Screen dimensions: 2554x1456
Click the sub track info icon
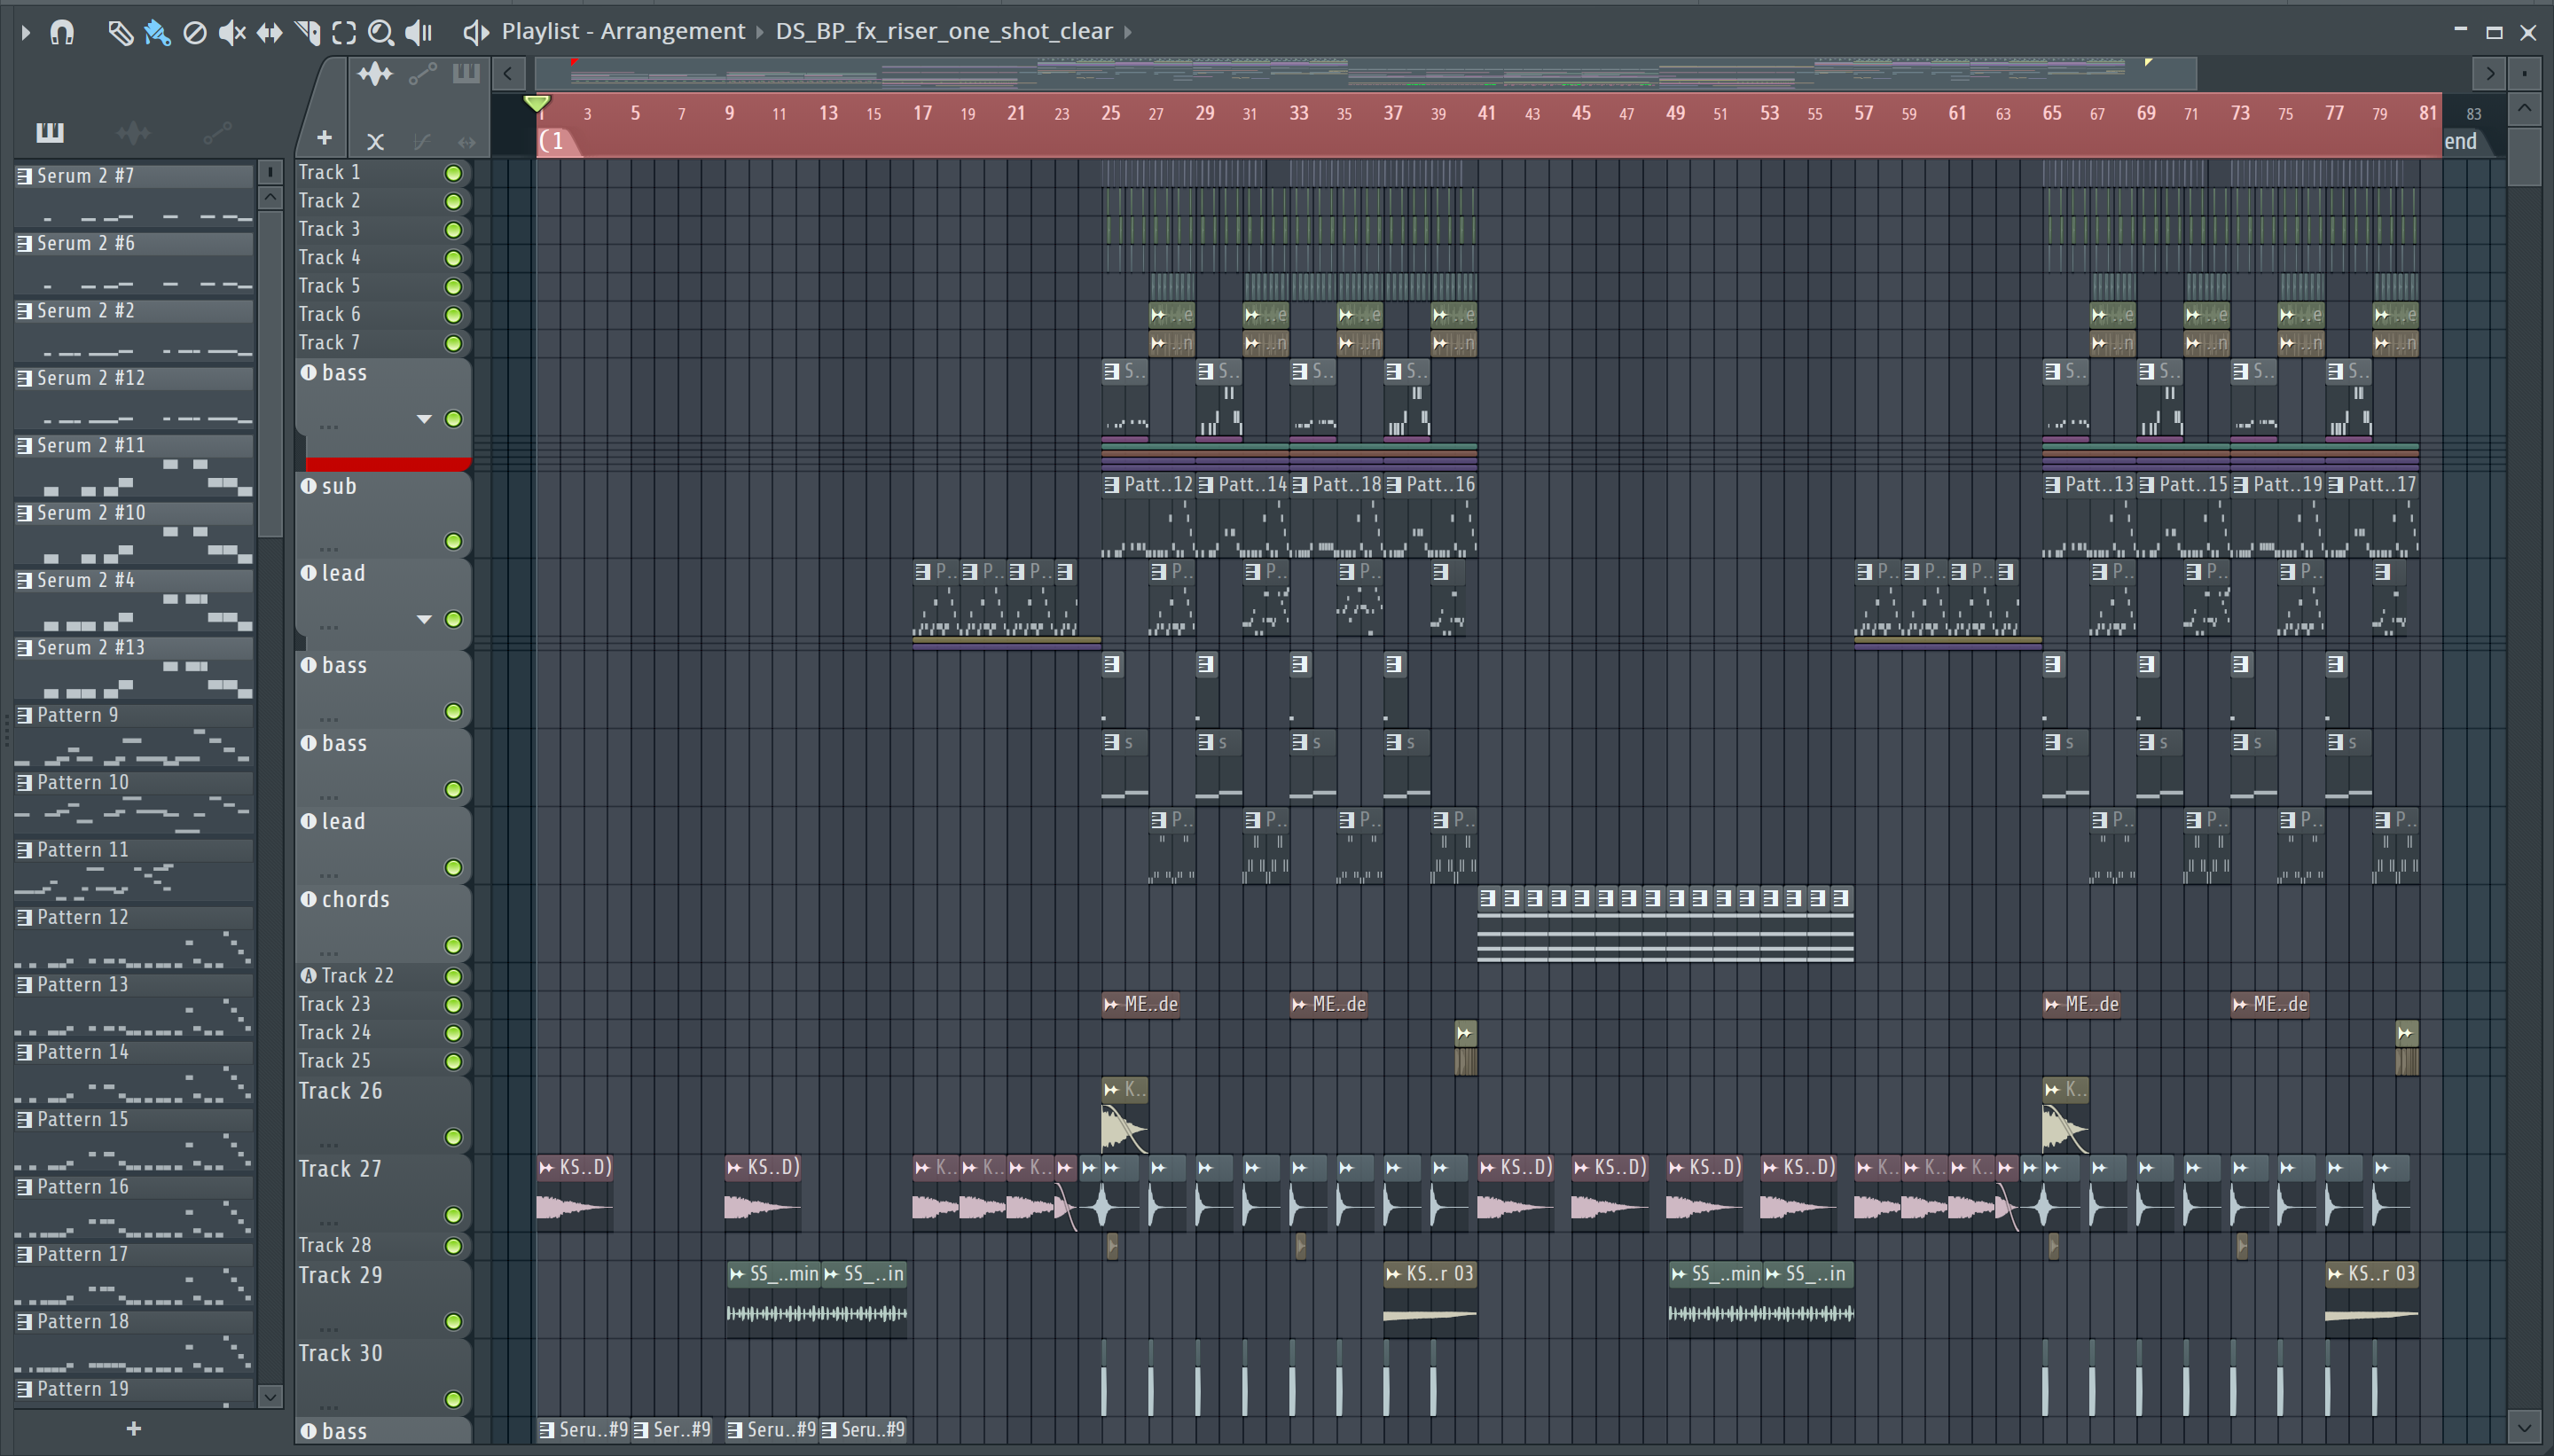(308, 486)
